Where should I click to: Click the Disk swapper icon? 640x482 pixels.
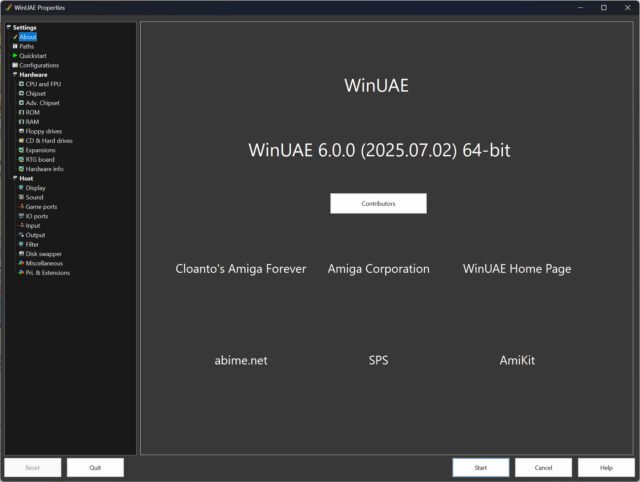click(22, 253)
